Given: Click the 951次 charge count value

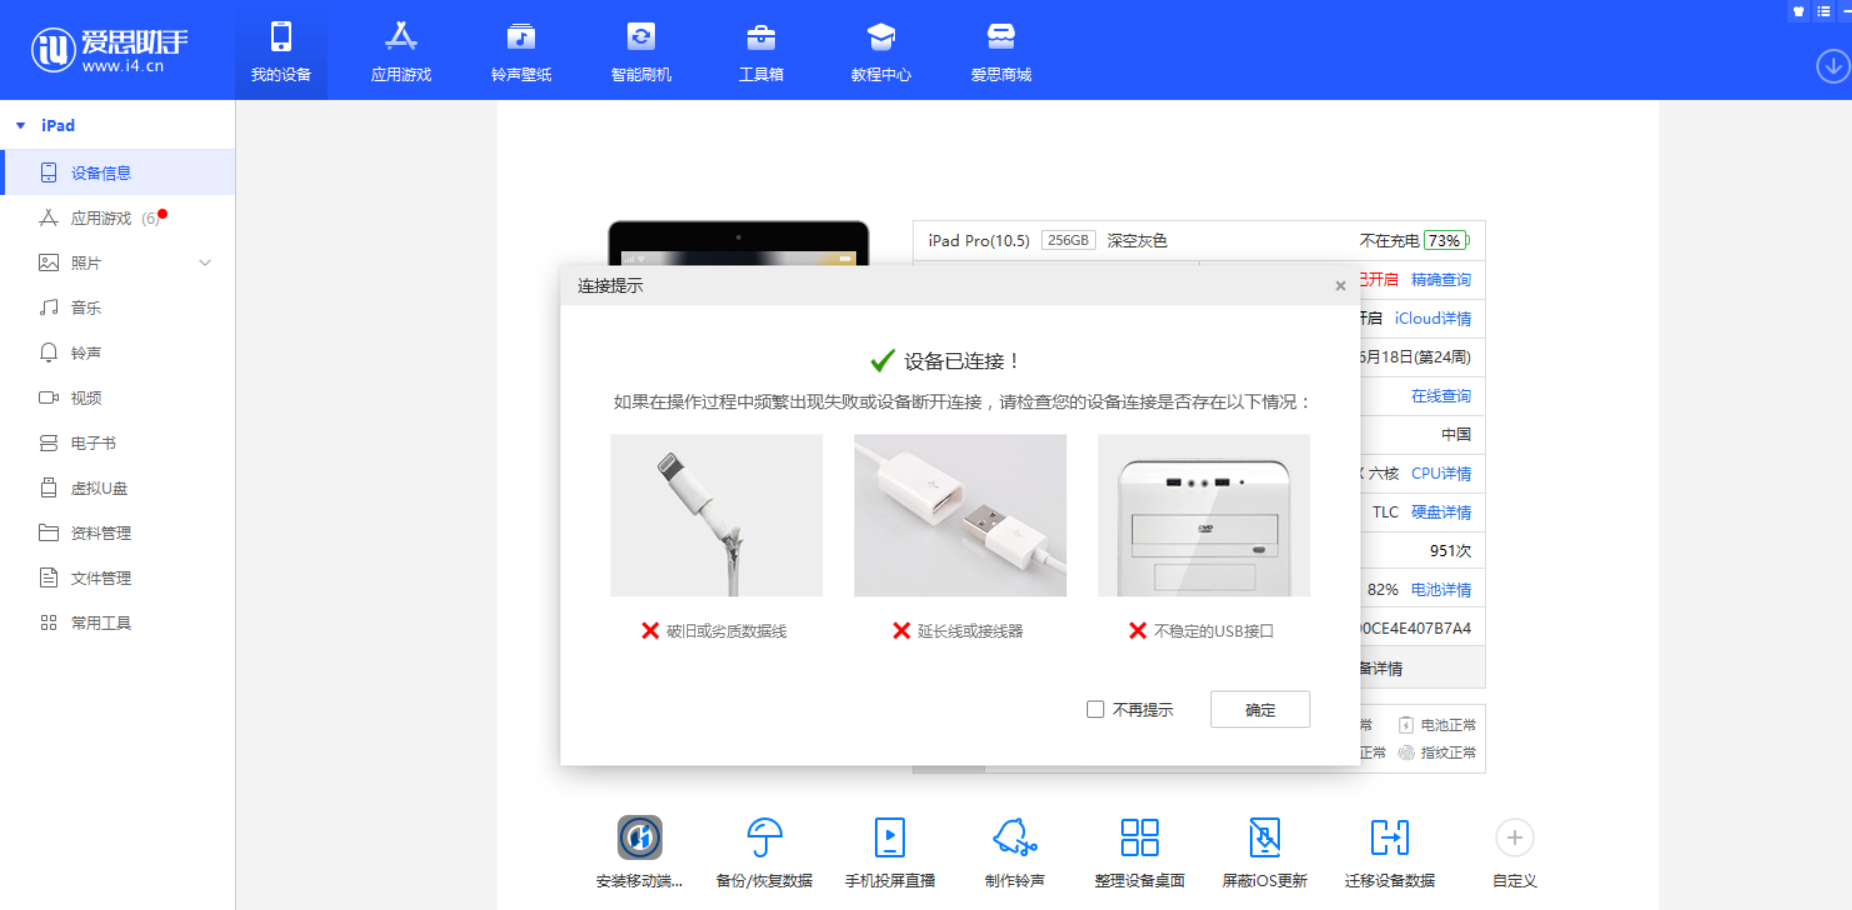Looking at the screenshot, I should [x=1450, y=551].
